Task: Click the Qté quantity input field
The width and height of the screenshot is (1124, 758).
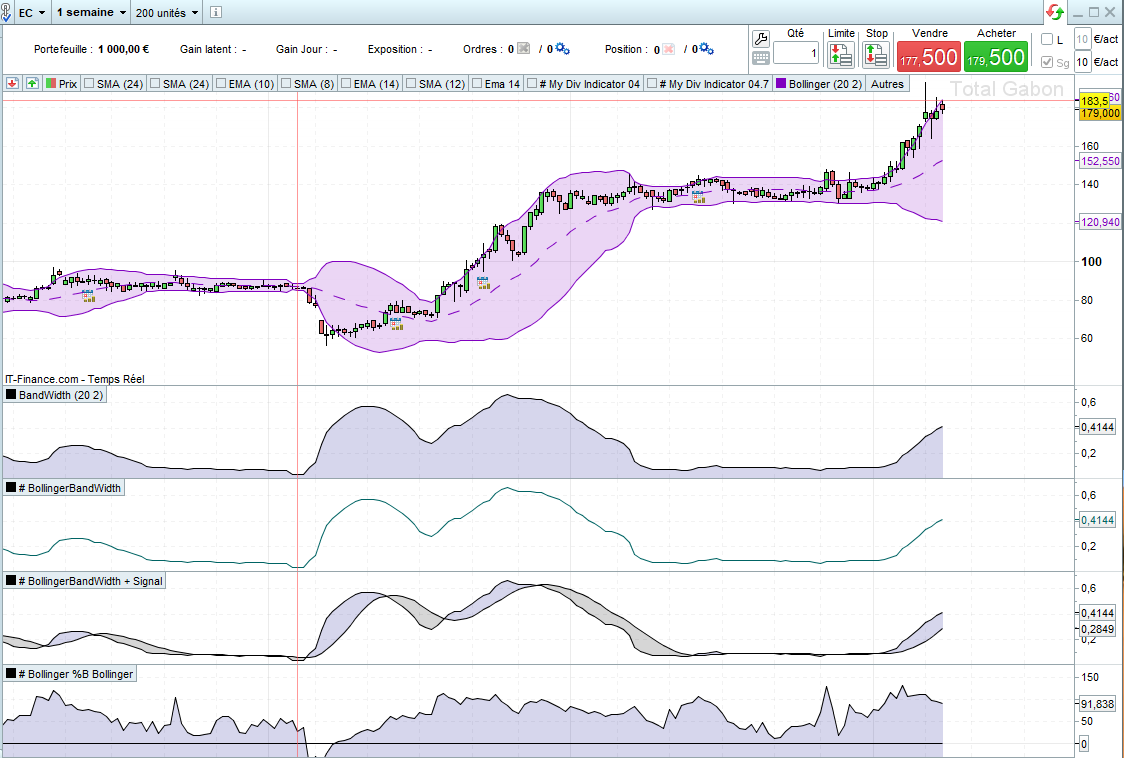Action: 796,53
